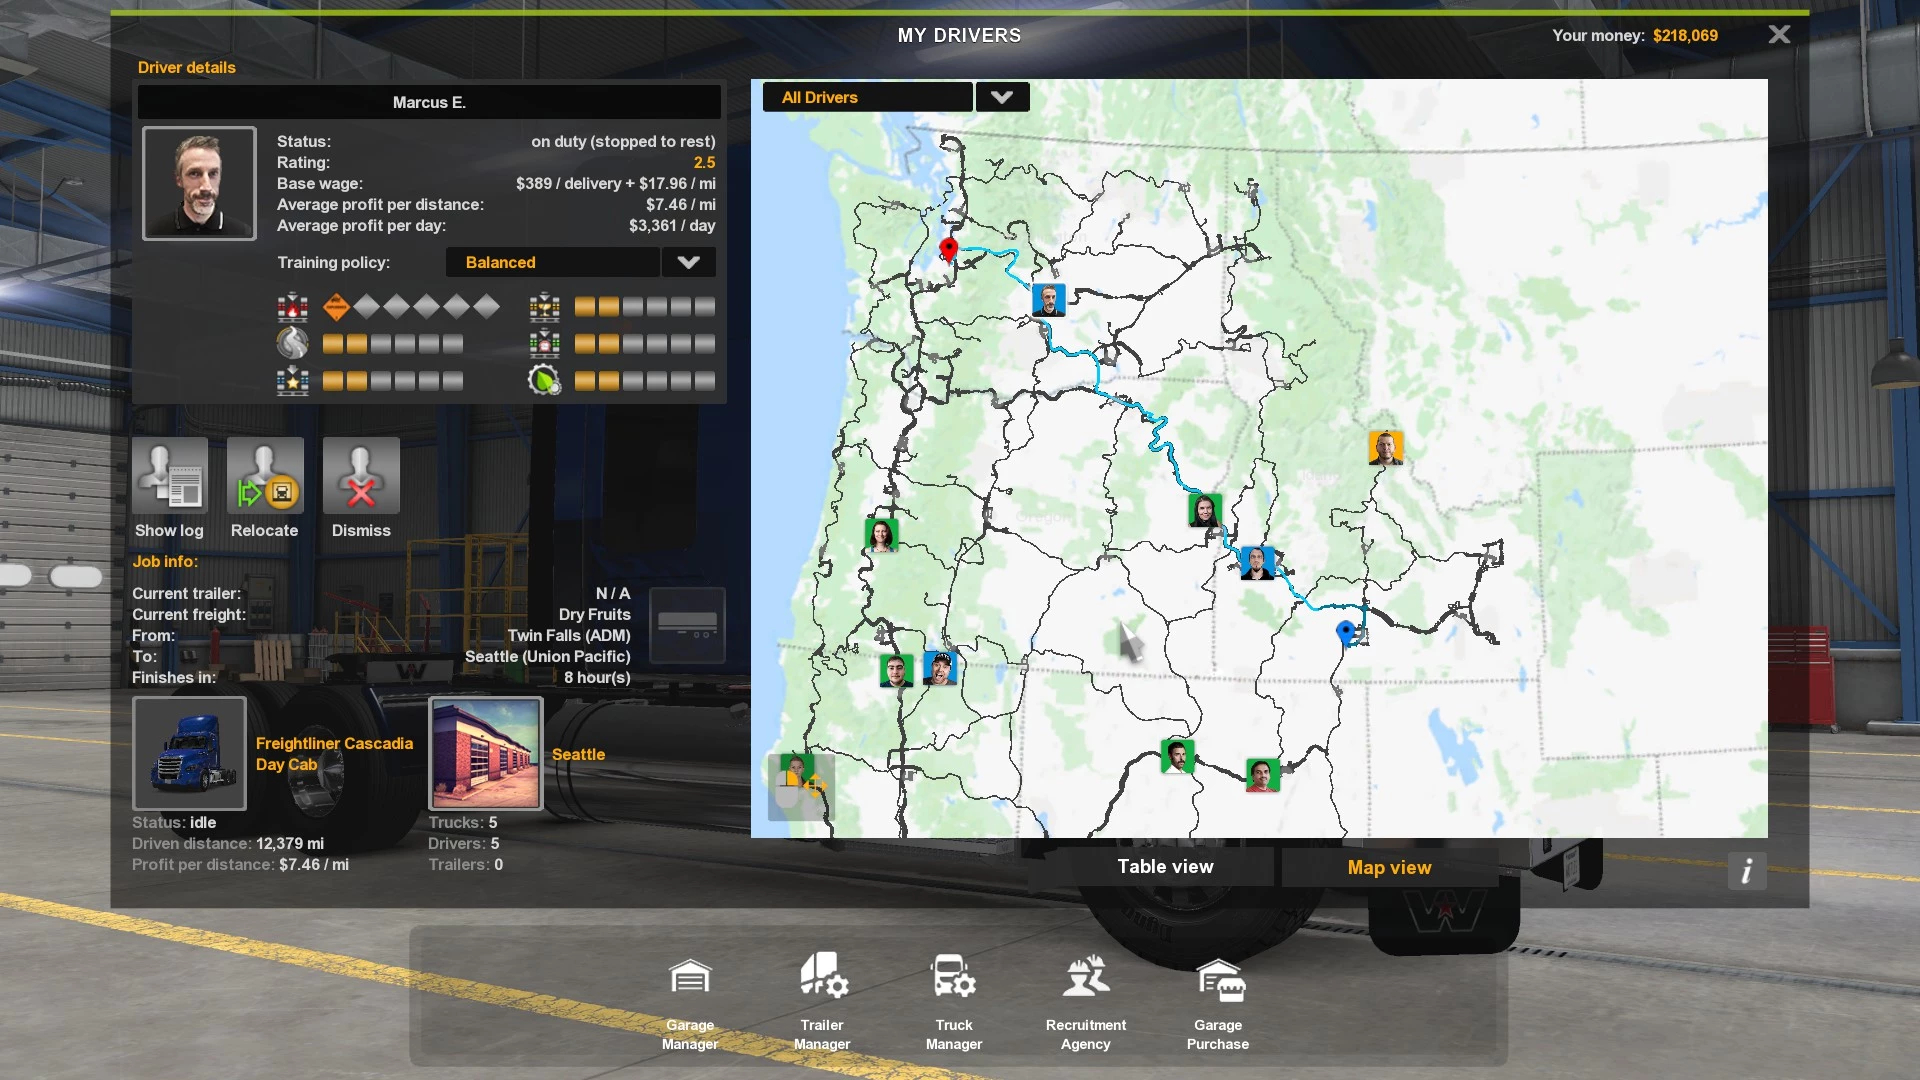Open Truck Manager
1920x1080 pixels.
click(x=954, y=979)
